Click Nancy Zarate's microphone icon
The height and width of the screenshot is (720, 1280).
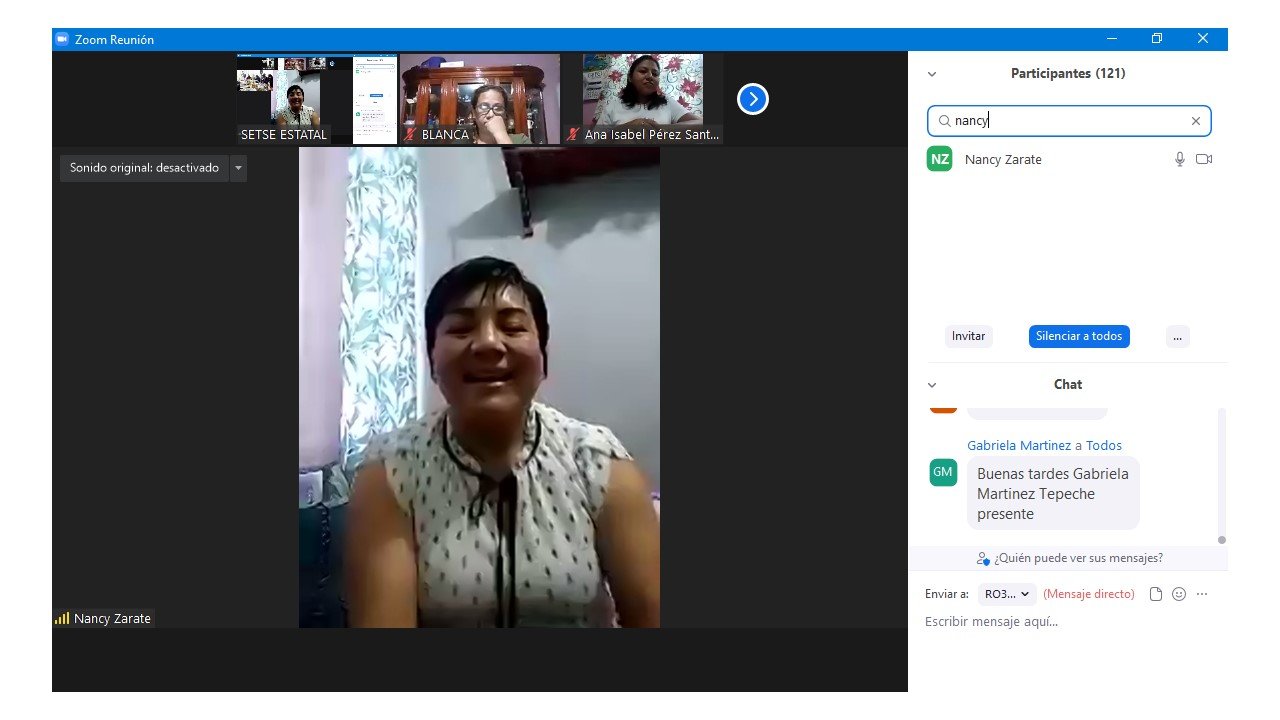coord(1180,159)
